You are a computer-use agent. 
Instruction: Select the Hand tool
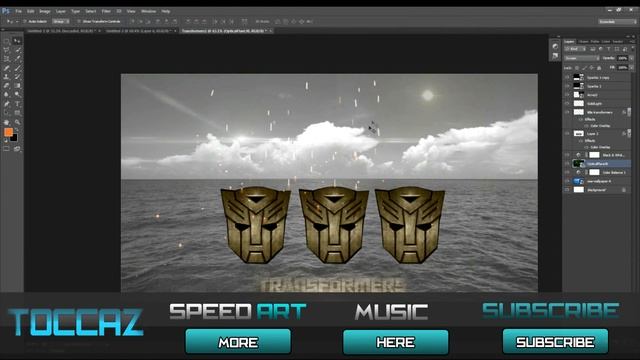tap(7, 122)
